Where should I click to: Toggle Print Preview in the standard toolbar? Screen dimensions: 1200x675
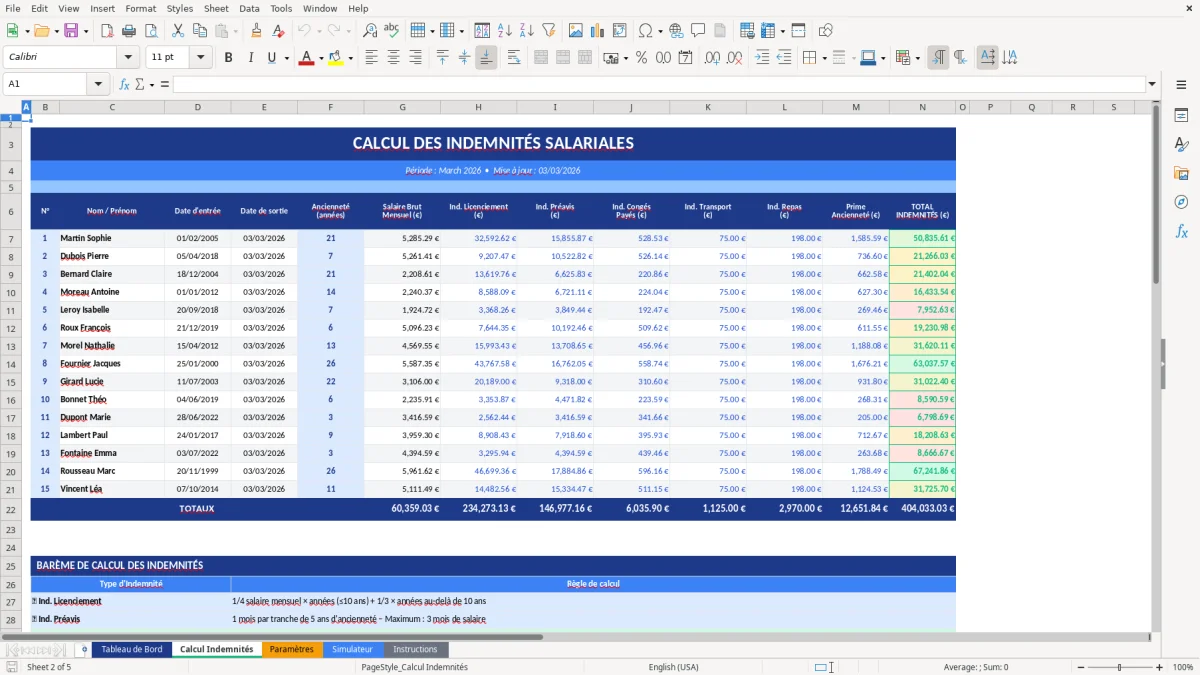pyautogui.click(x=150, y=31)
